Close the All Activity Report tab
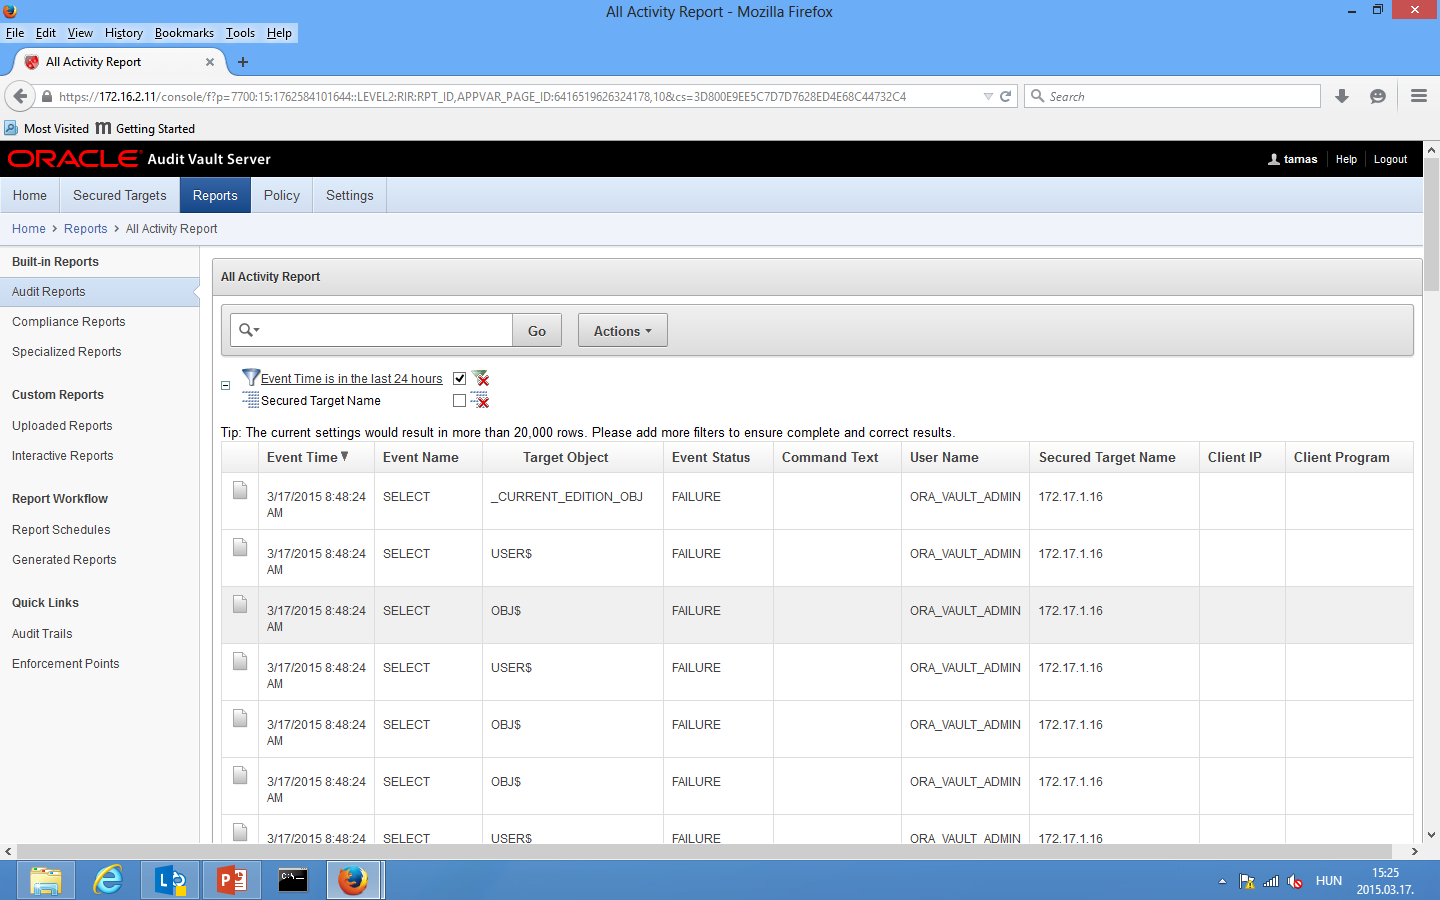The height and width of the screenshot is (900, 1440). click(x=210, y=62)
